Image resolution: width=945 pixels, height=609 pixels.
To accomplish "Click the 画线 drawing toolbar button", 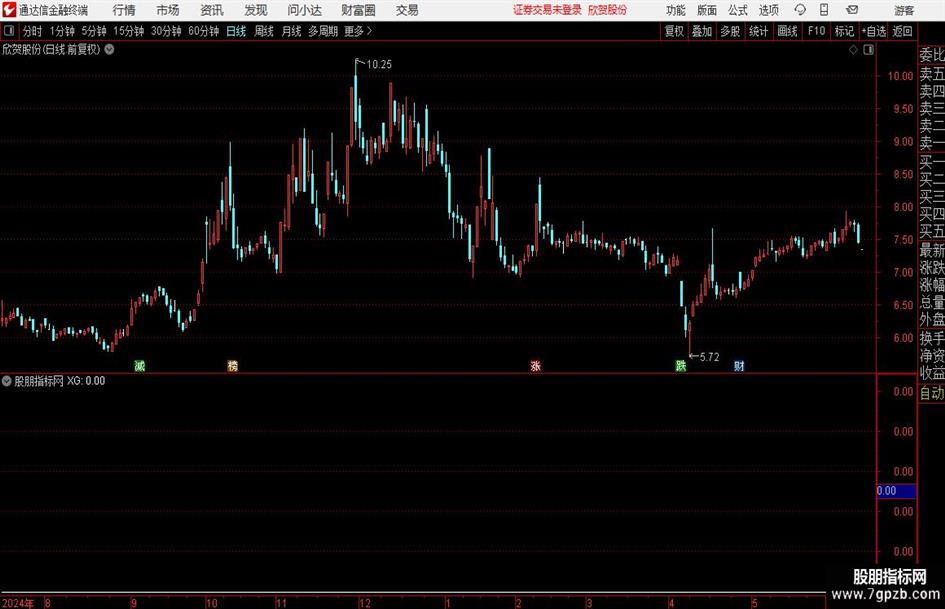I will coord(787,31).
